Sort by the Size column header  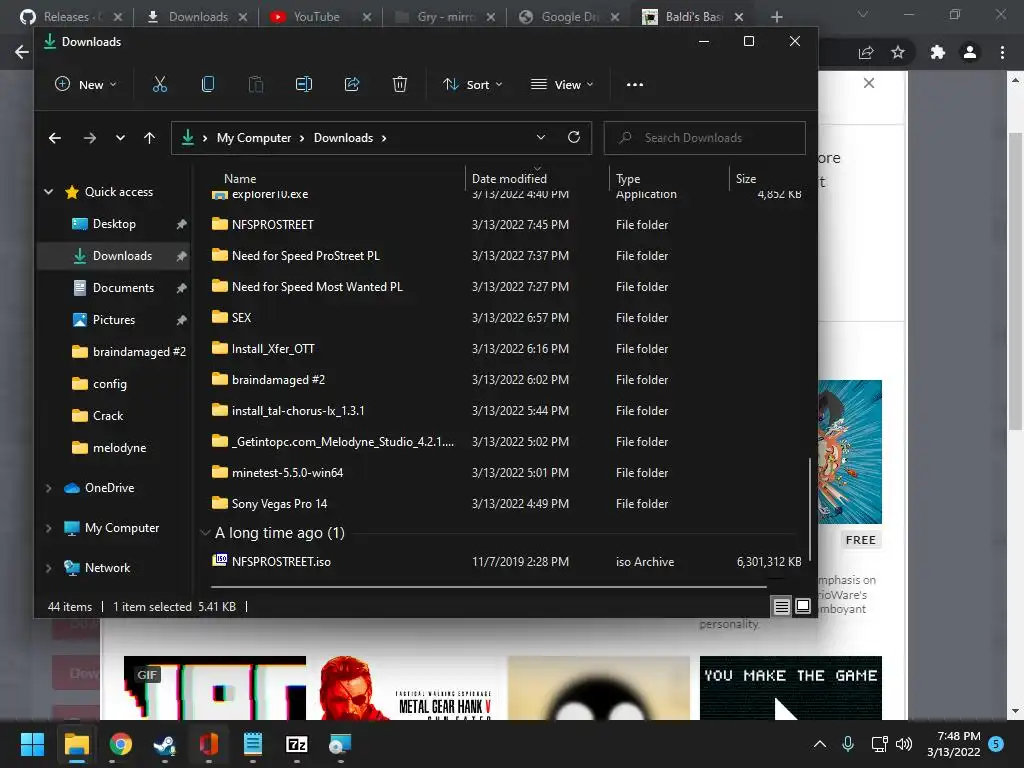[746, 178]
